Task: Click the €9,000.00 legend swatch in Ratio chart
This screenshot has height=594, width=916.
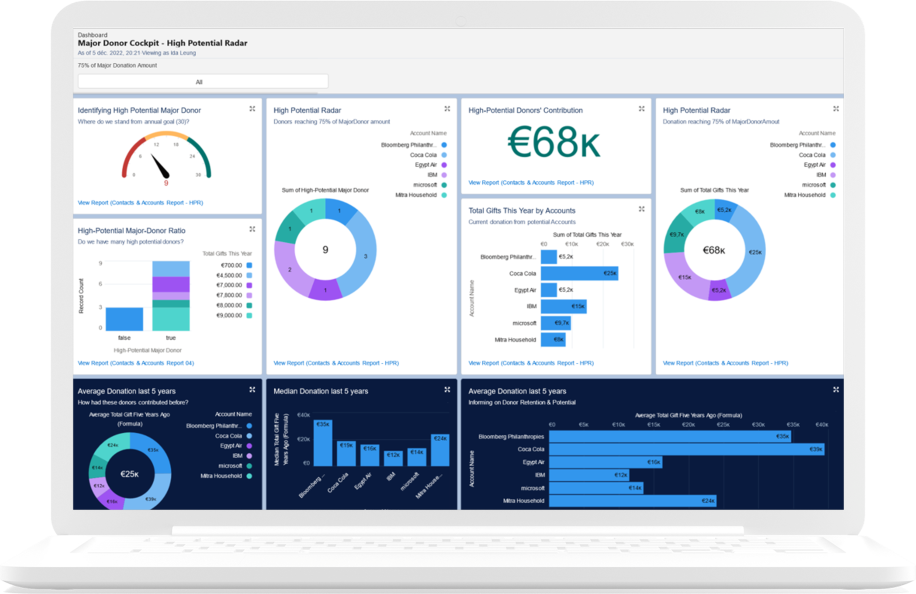Action: pyautogui.click(x=248, y=315)
